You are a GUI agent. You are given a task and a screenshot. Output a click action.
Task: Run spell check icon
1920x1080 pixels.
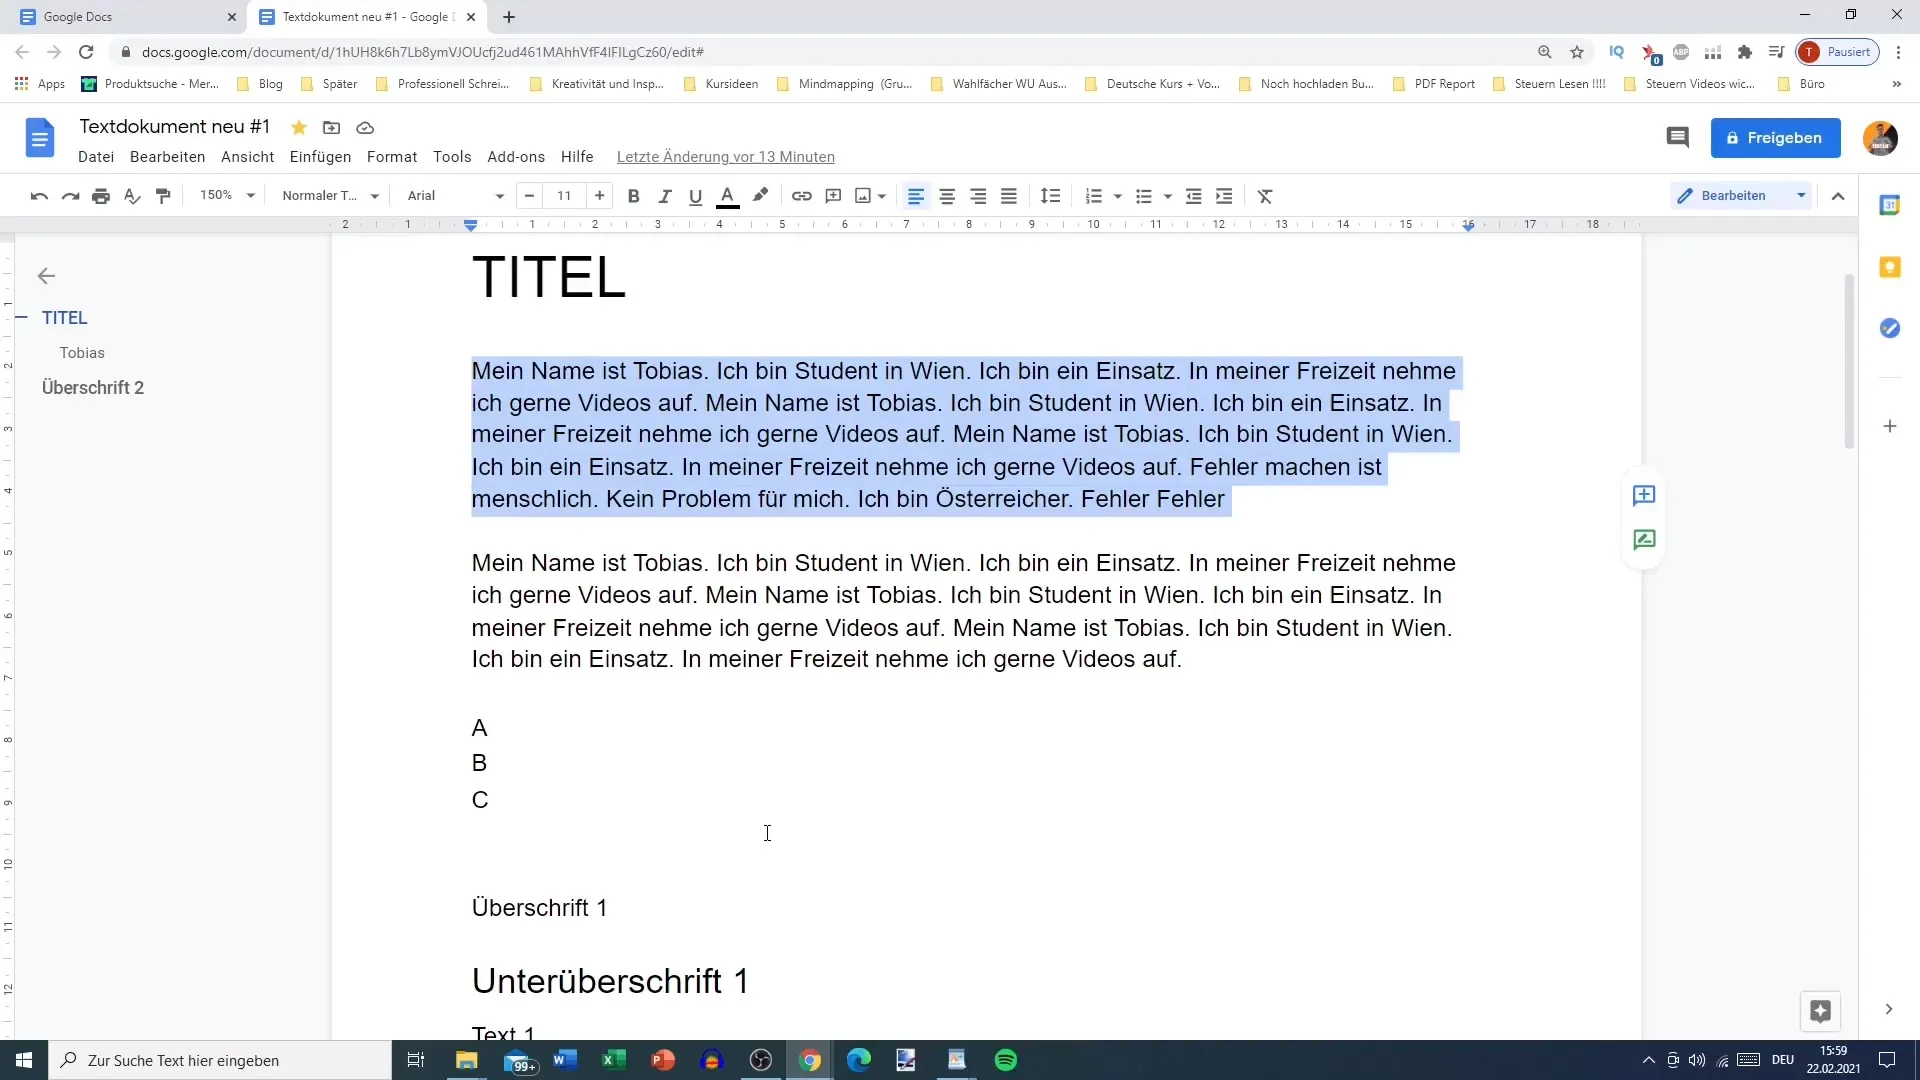tap(132, 196)
